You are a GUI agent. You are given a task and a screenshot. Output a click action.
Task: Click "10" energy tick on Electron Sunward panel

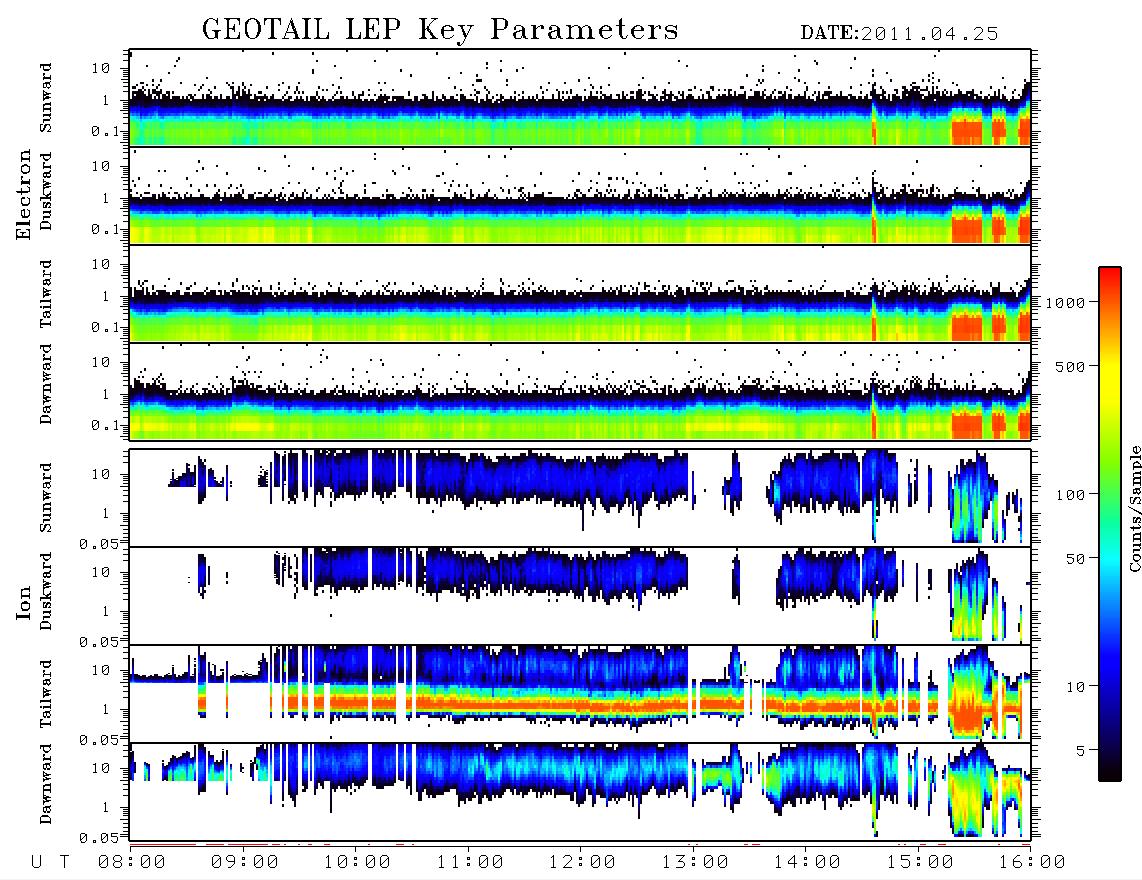point(101,68)
